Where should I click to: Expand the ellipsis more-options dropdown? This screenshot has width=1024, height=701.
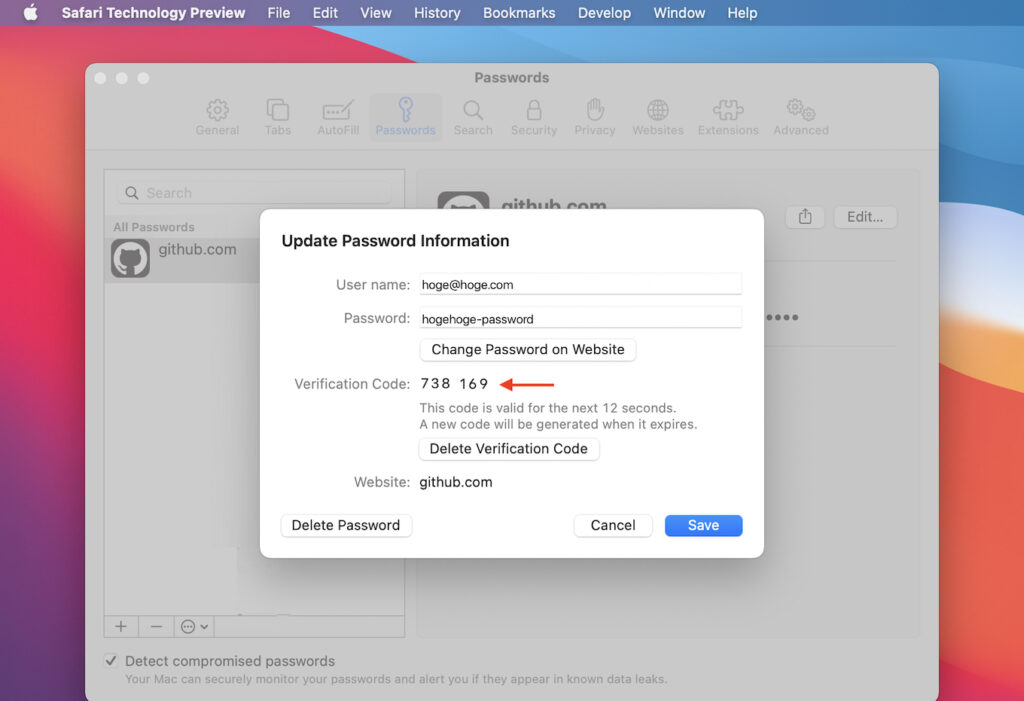194,626
